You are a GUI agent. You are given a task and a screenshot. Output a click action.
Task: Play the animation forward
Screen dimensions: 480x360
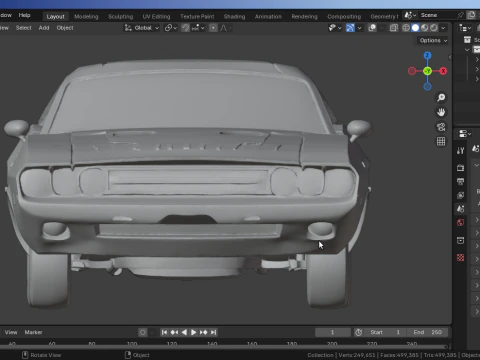tap(194, 332)
